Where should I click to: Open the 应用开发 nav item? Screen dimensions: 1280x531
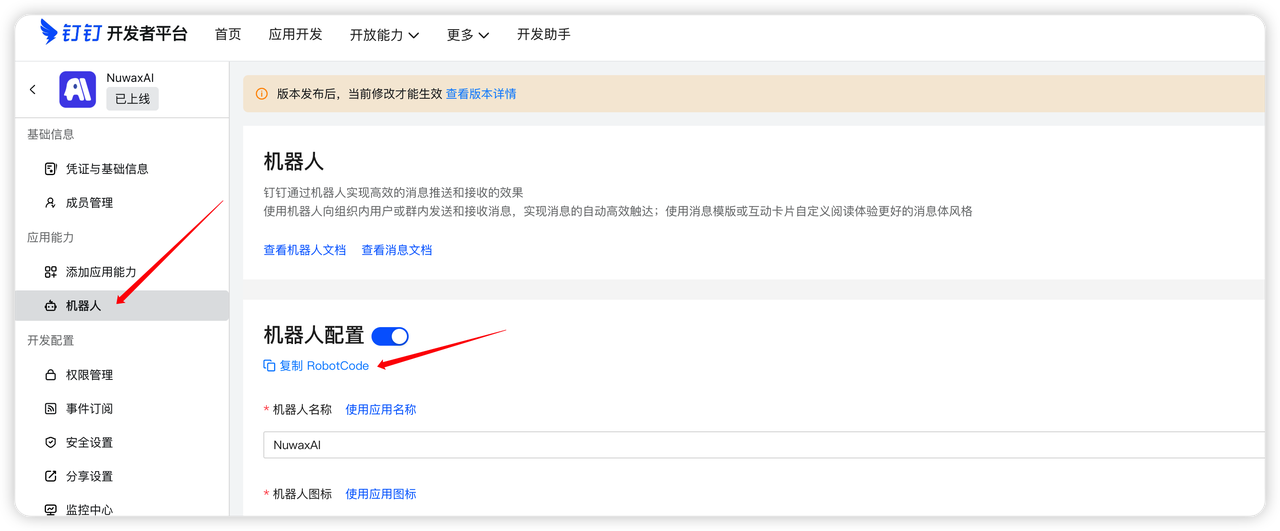pyautogui.click(x=296, y=34)
